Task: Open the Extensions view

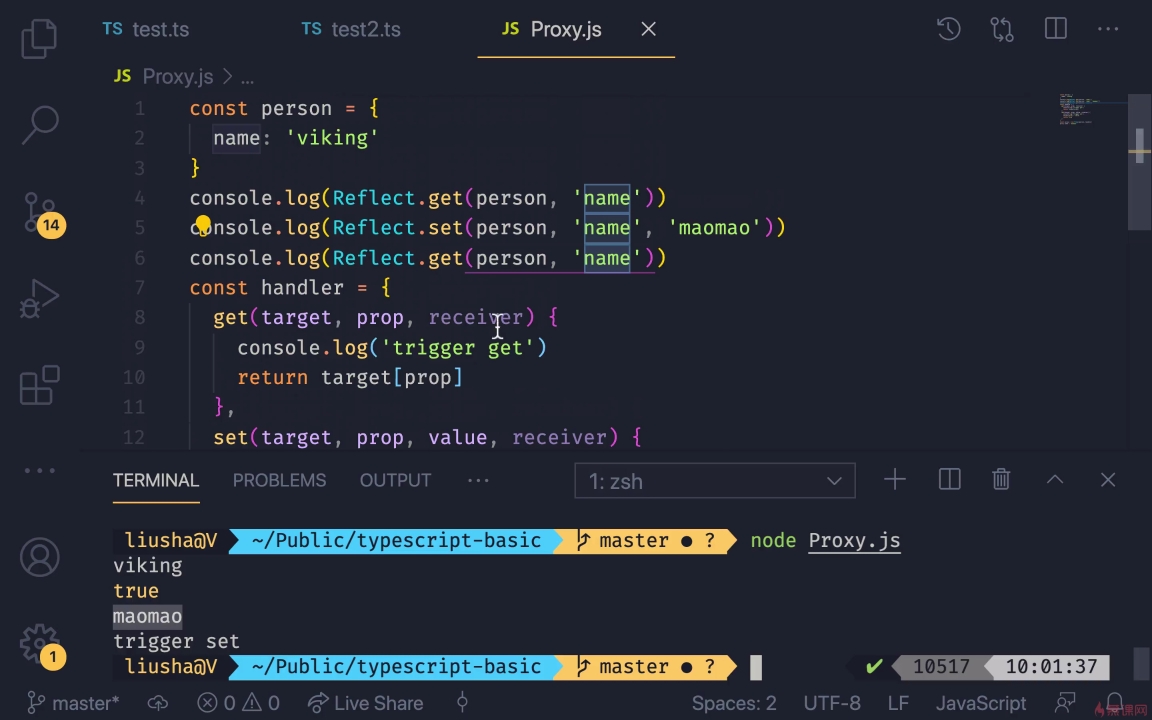Action: 40,386
